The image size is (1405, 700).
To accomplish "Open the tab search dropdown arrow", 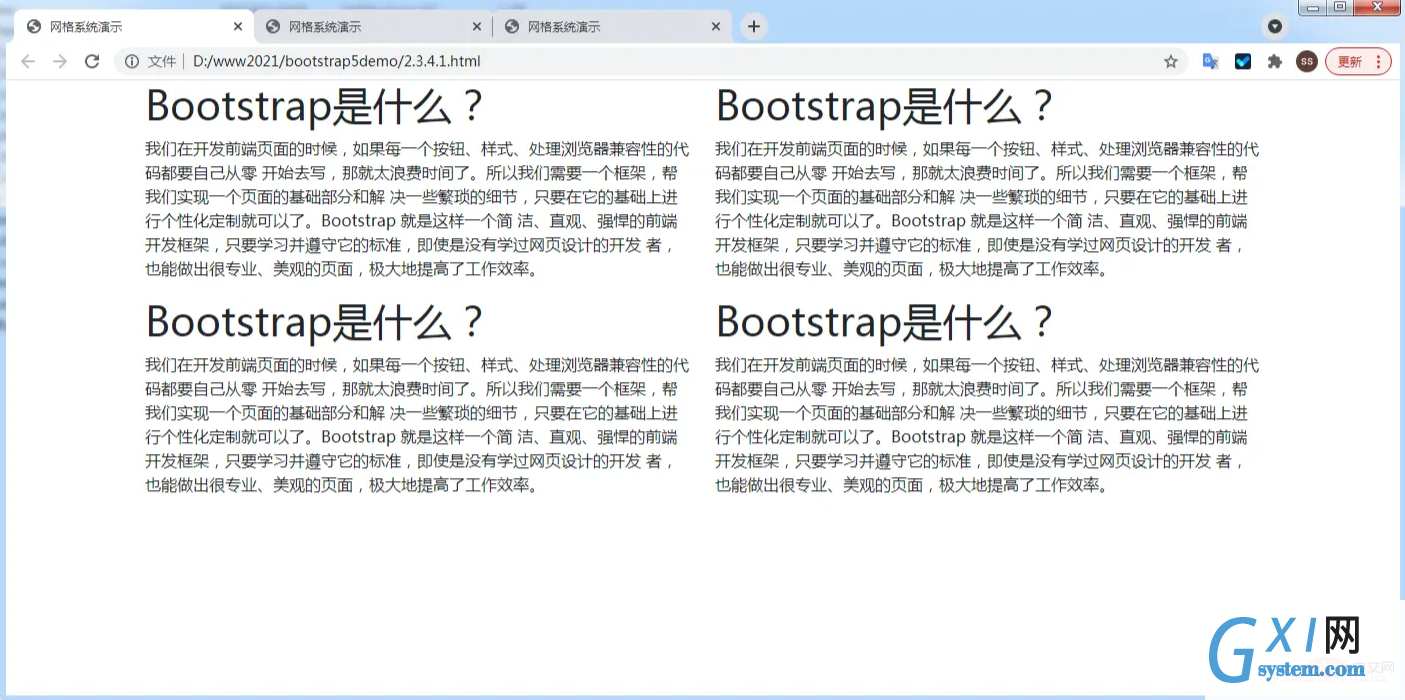I will [1275, 26].
